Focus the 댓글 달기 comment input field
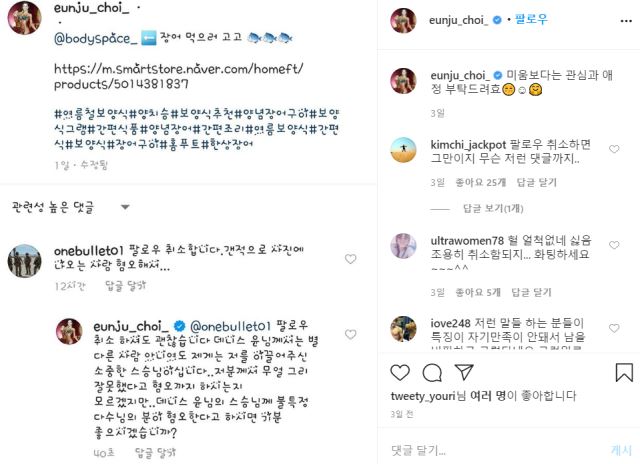The width and height of the screenshot is (640, 464). pos(496,450)
